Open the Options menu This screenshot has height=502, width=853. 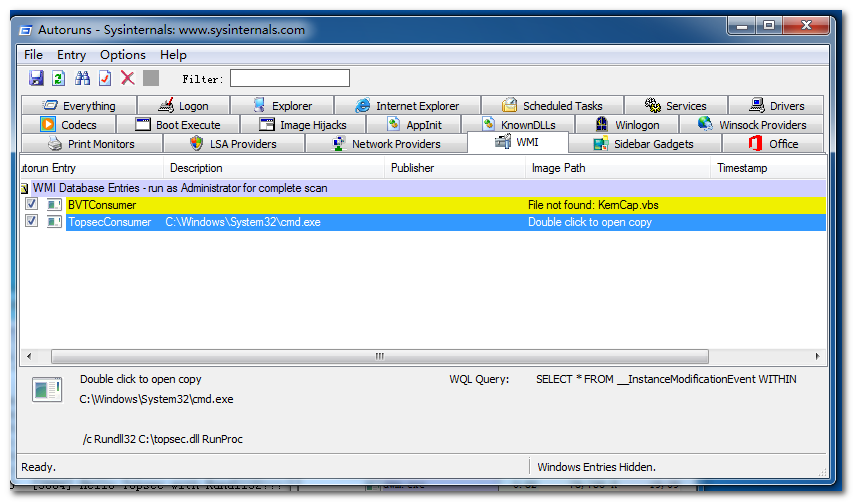coord(123,55)
